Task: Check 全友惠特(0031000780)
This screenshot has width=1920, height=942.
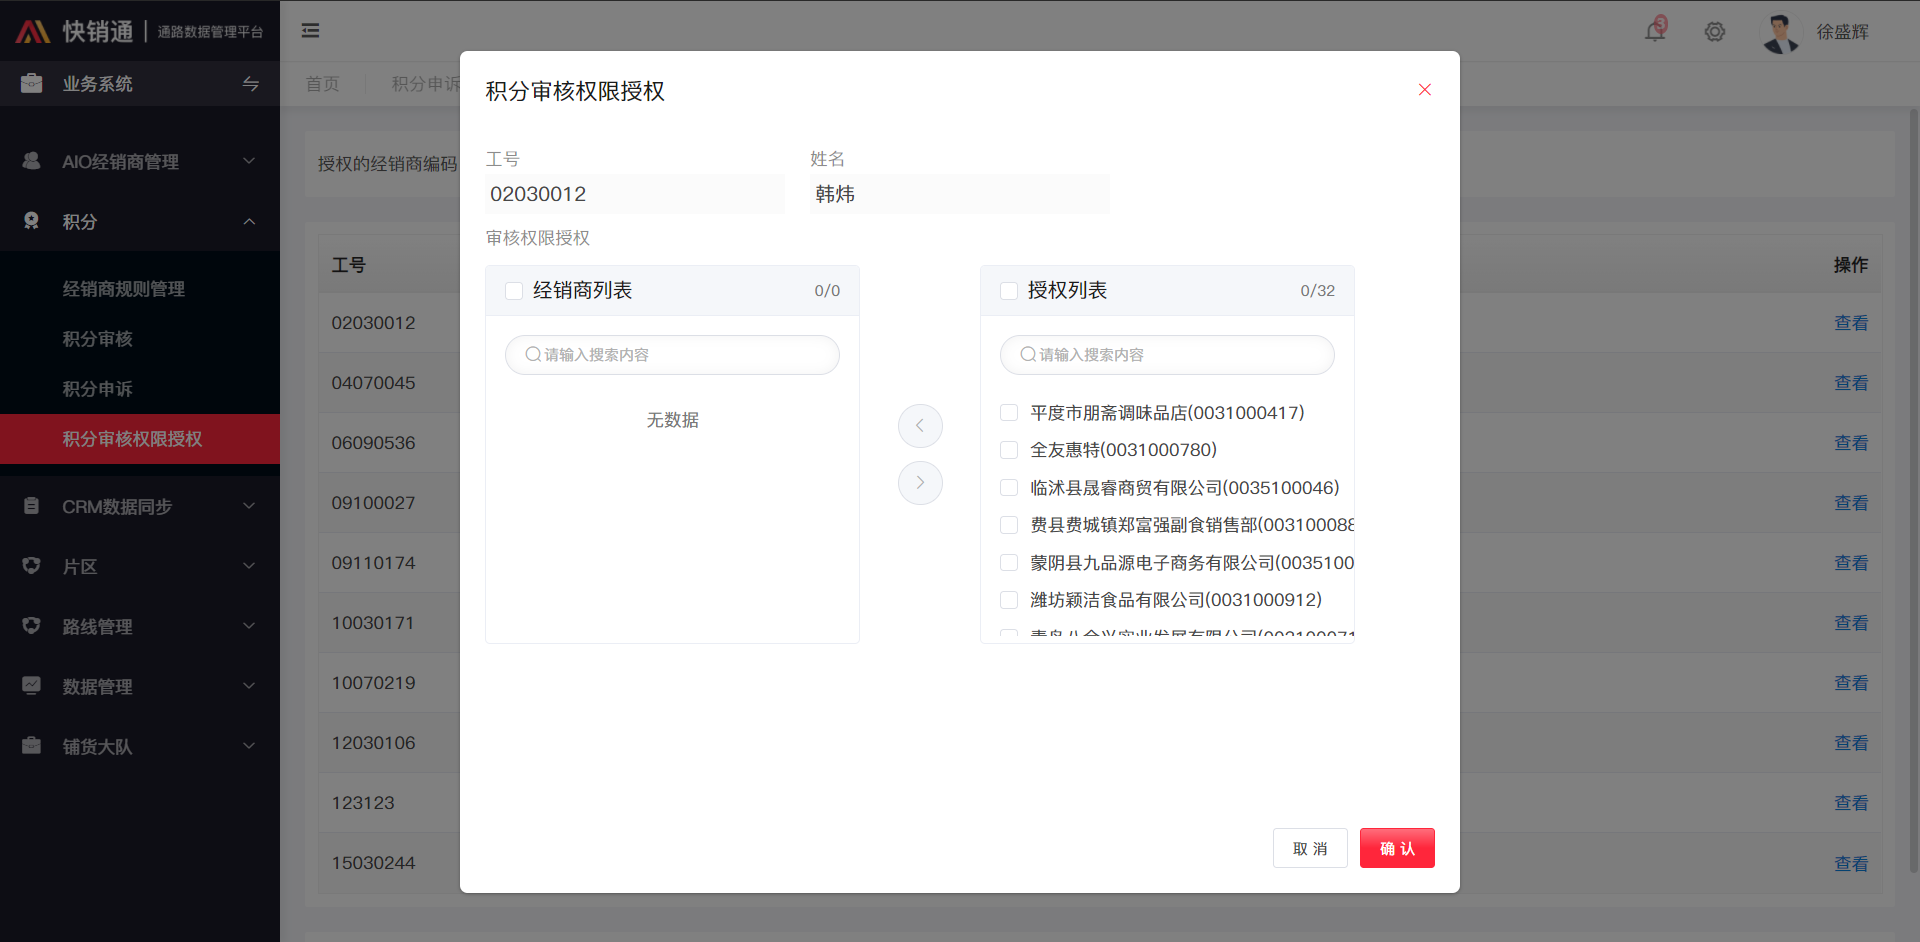Action: 1009,450
